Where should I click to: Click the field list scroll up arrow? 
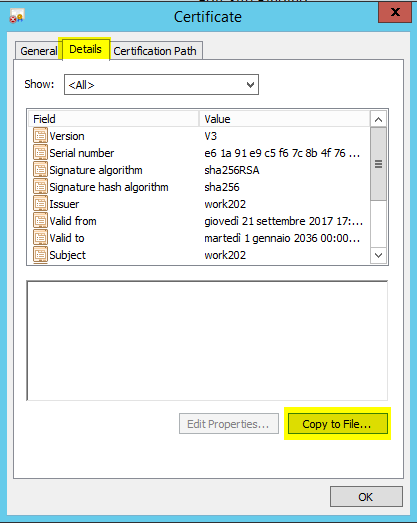click(x=378, y=119)
